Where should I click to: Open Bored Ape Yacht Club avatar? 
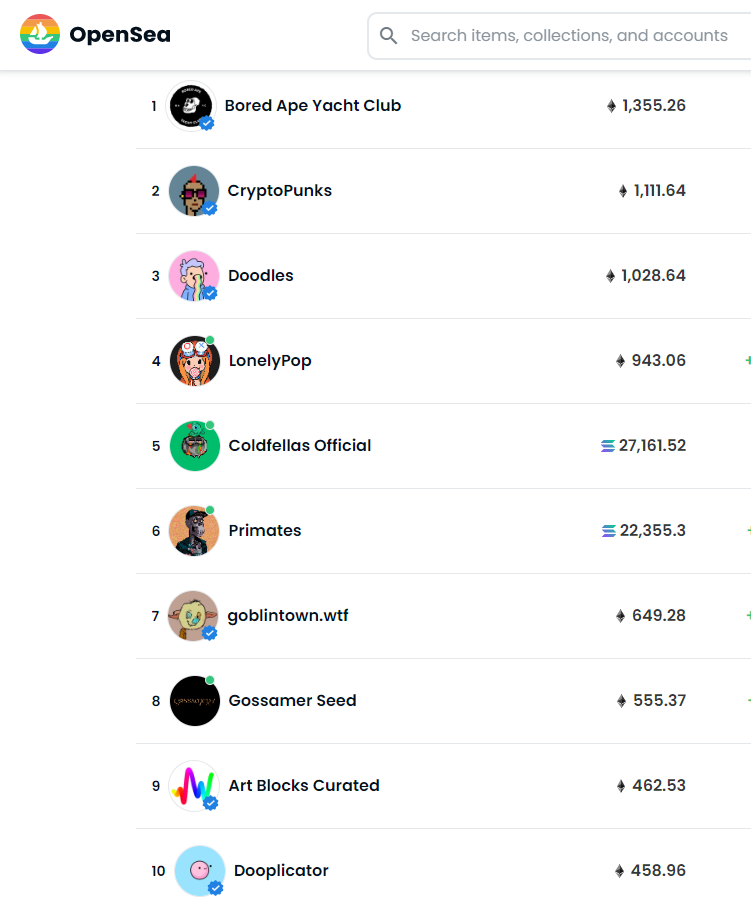coord(190,106)
